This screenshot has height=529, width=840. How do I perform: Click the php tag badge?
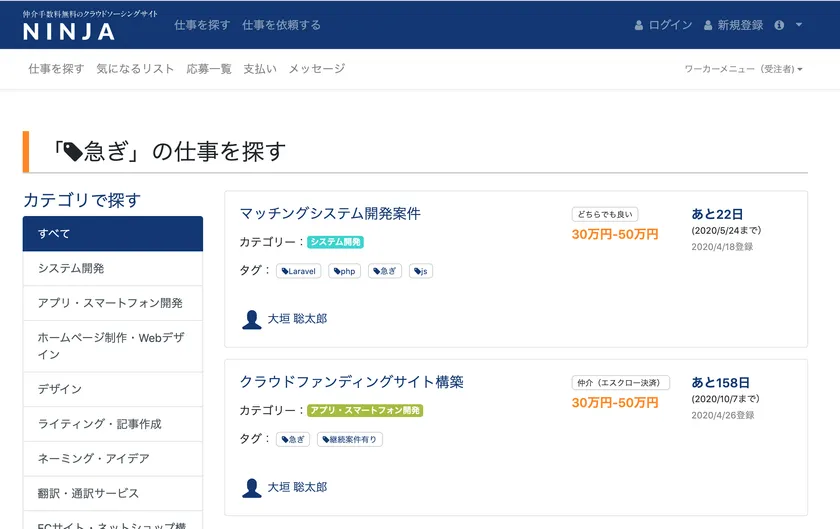click(345, 271)
